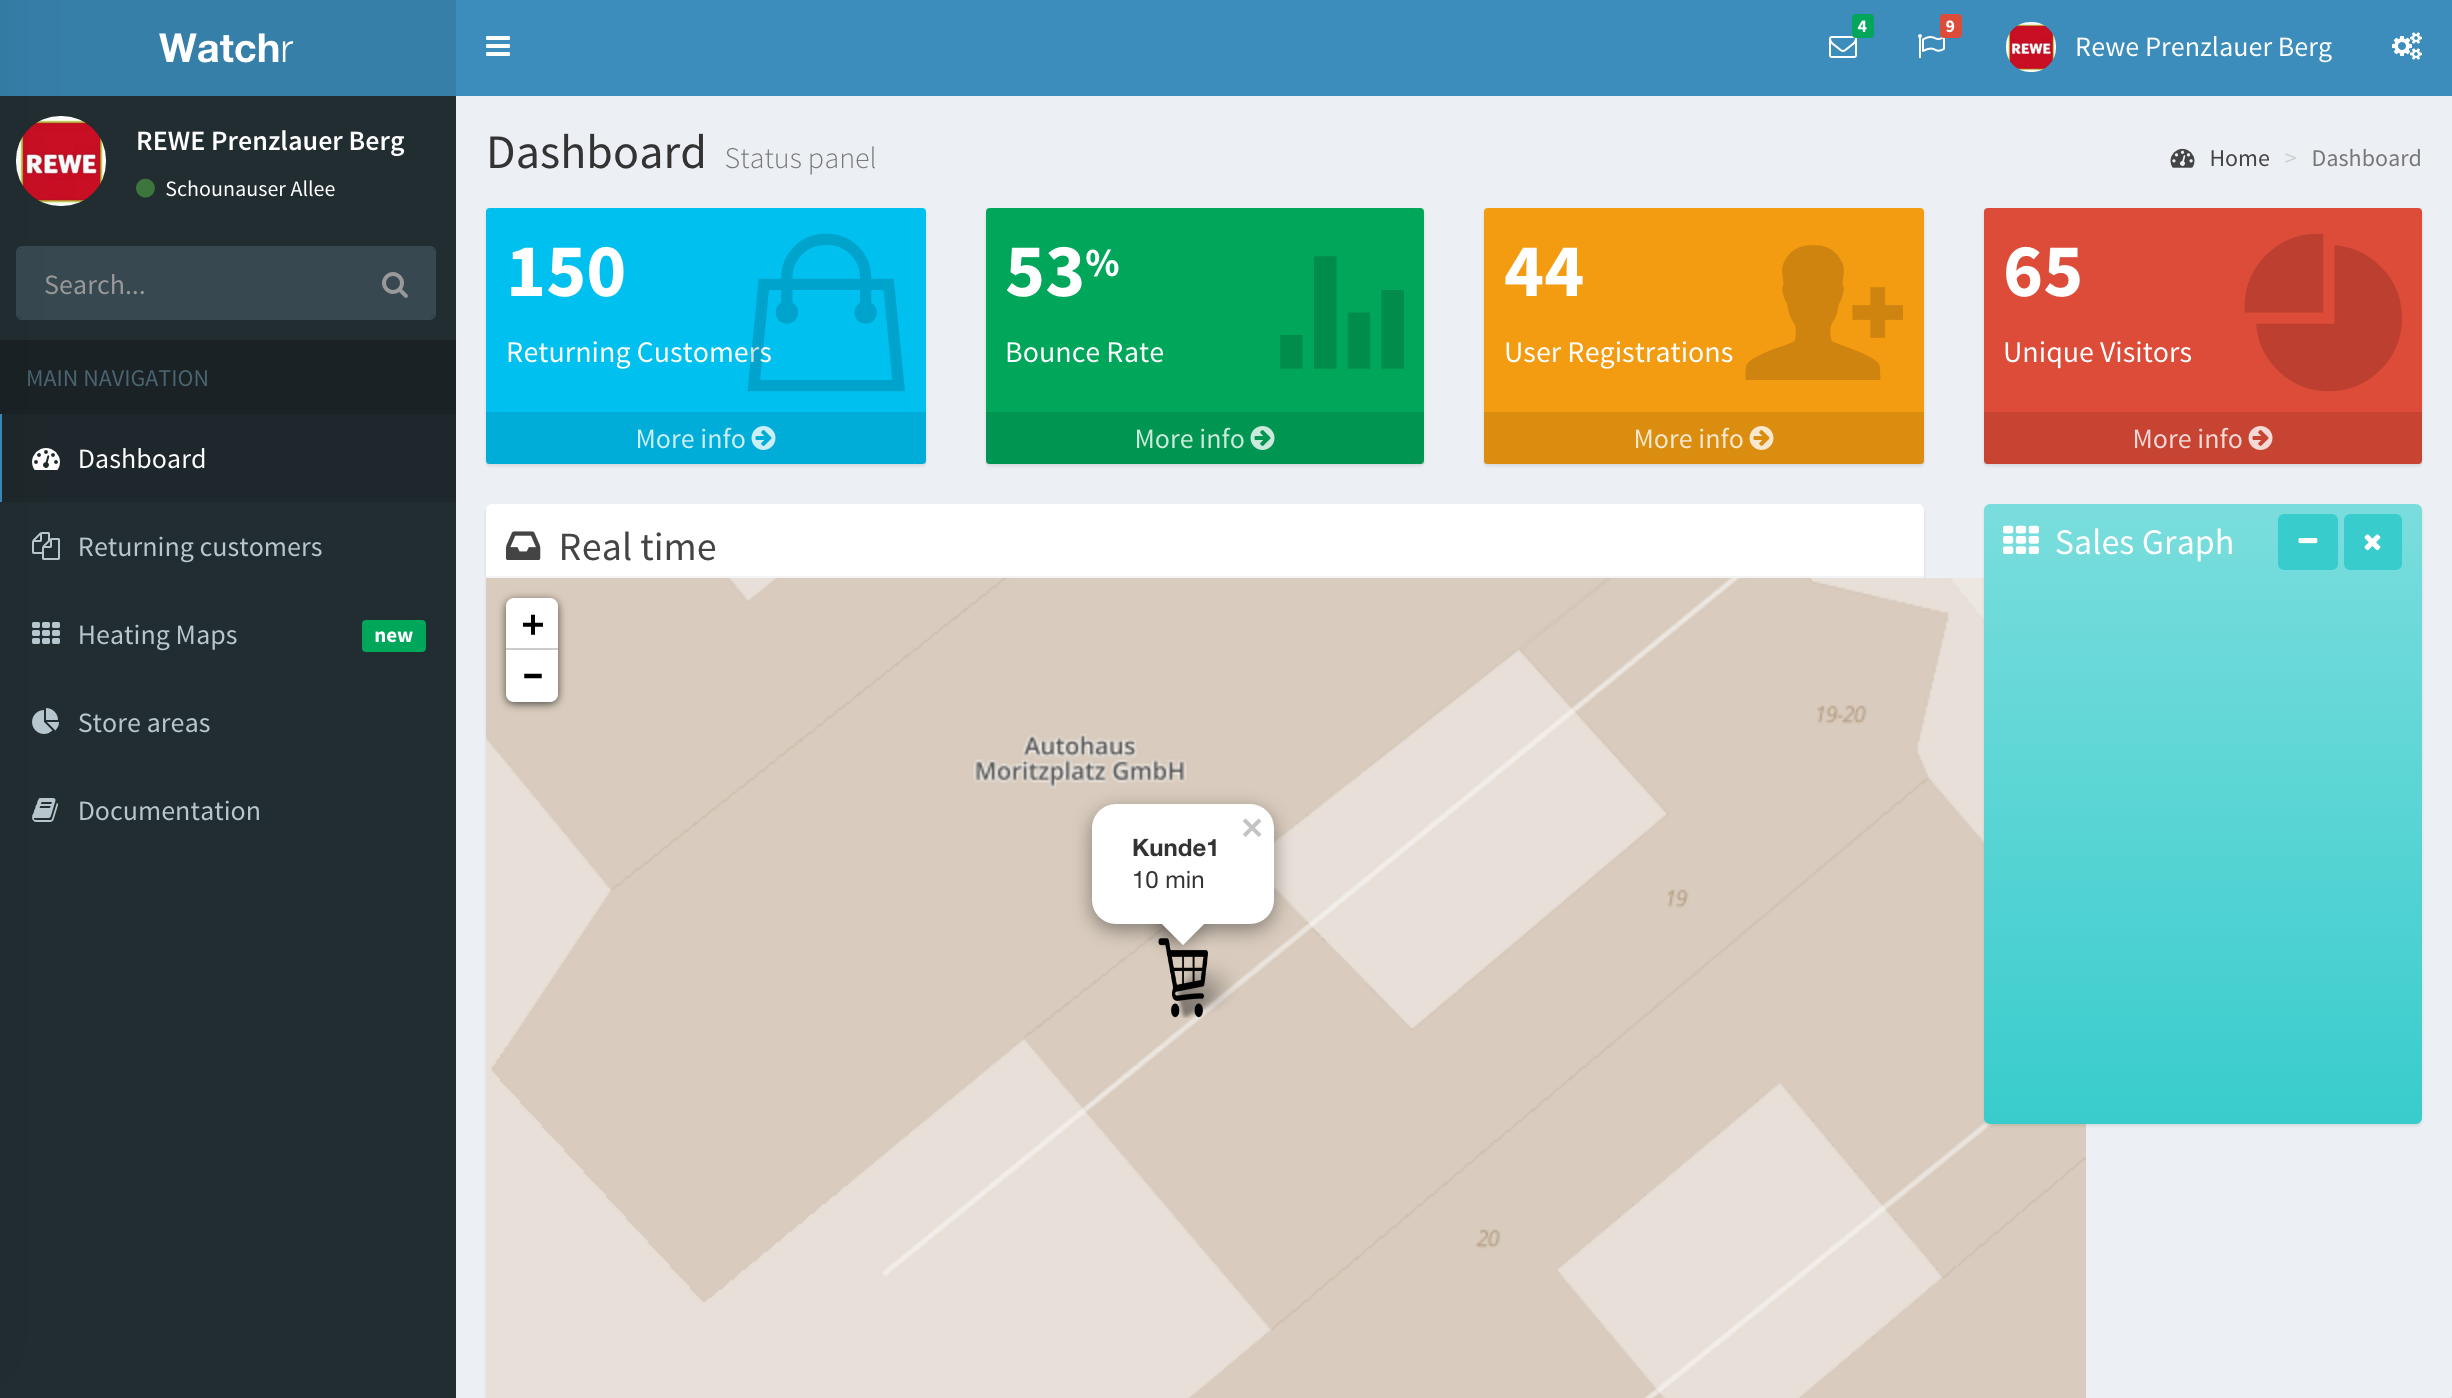Open the settings gears icon
The image size is (2452, 1398).
(2406, 47)
